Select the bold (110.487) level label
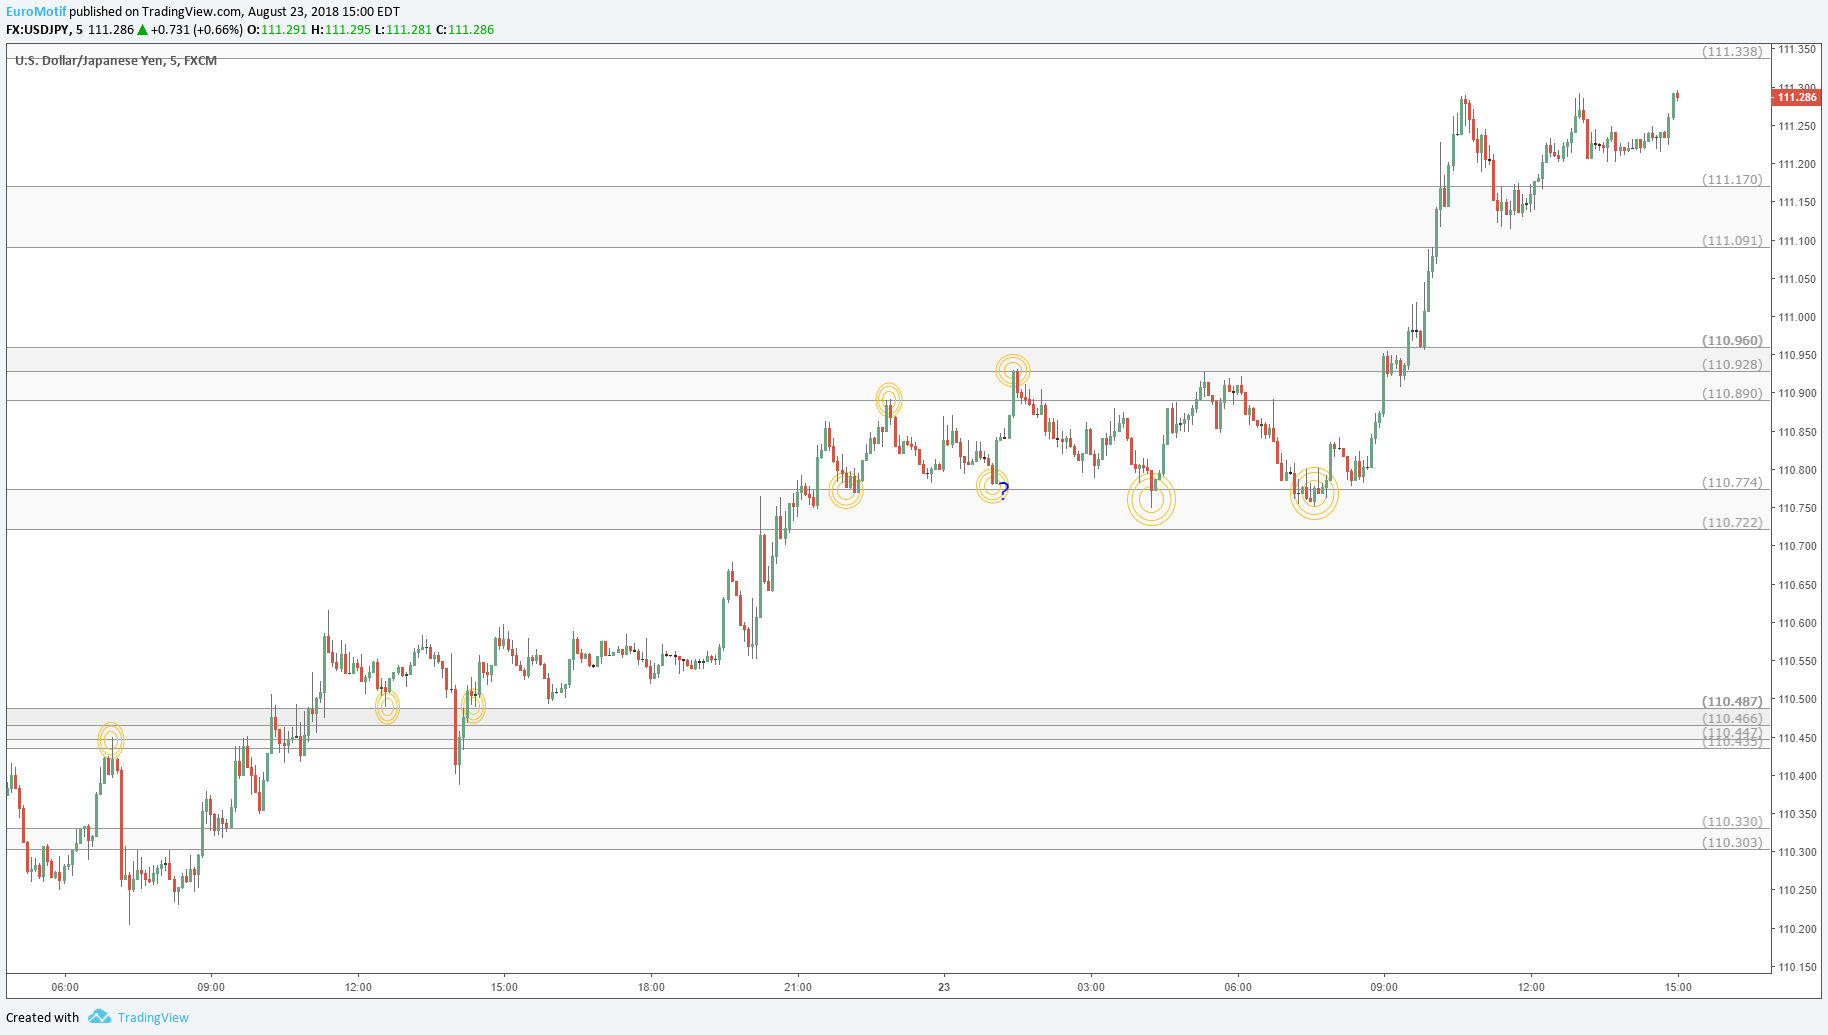The image size is (1828, 1035). tap(1733, 702)
